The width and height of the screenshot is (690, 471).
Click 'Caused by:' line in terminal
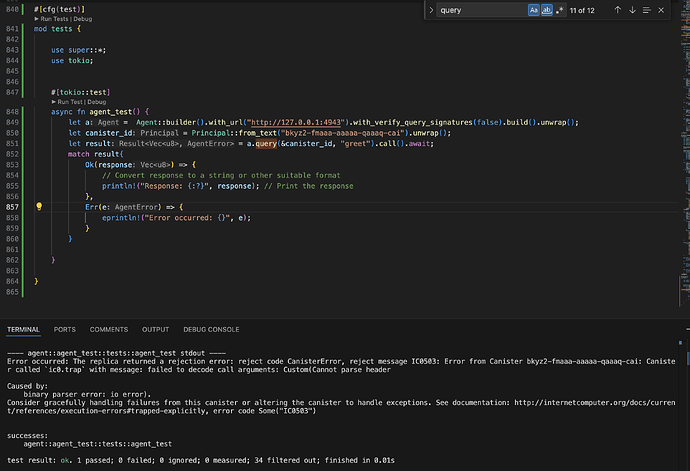point(27,386)
